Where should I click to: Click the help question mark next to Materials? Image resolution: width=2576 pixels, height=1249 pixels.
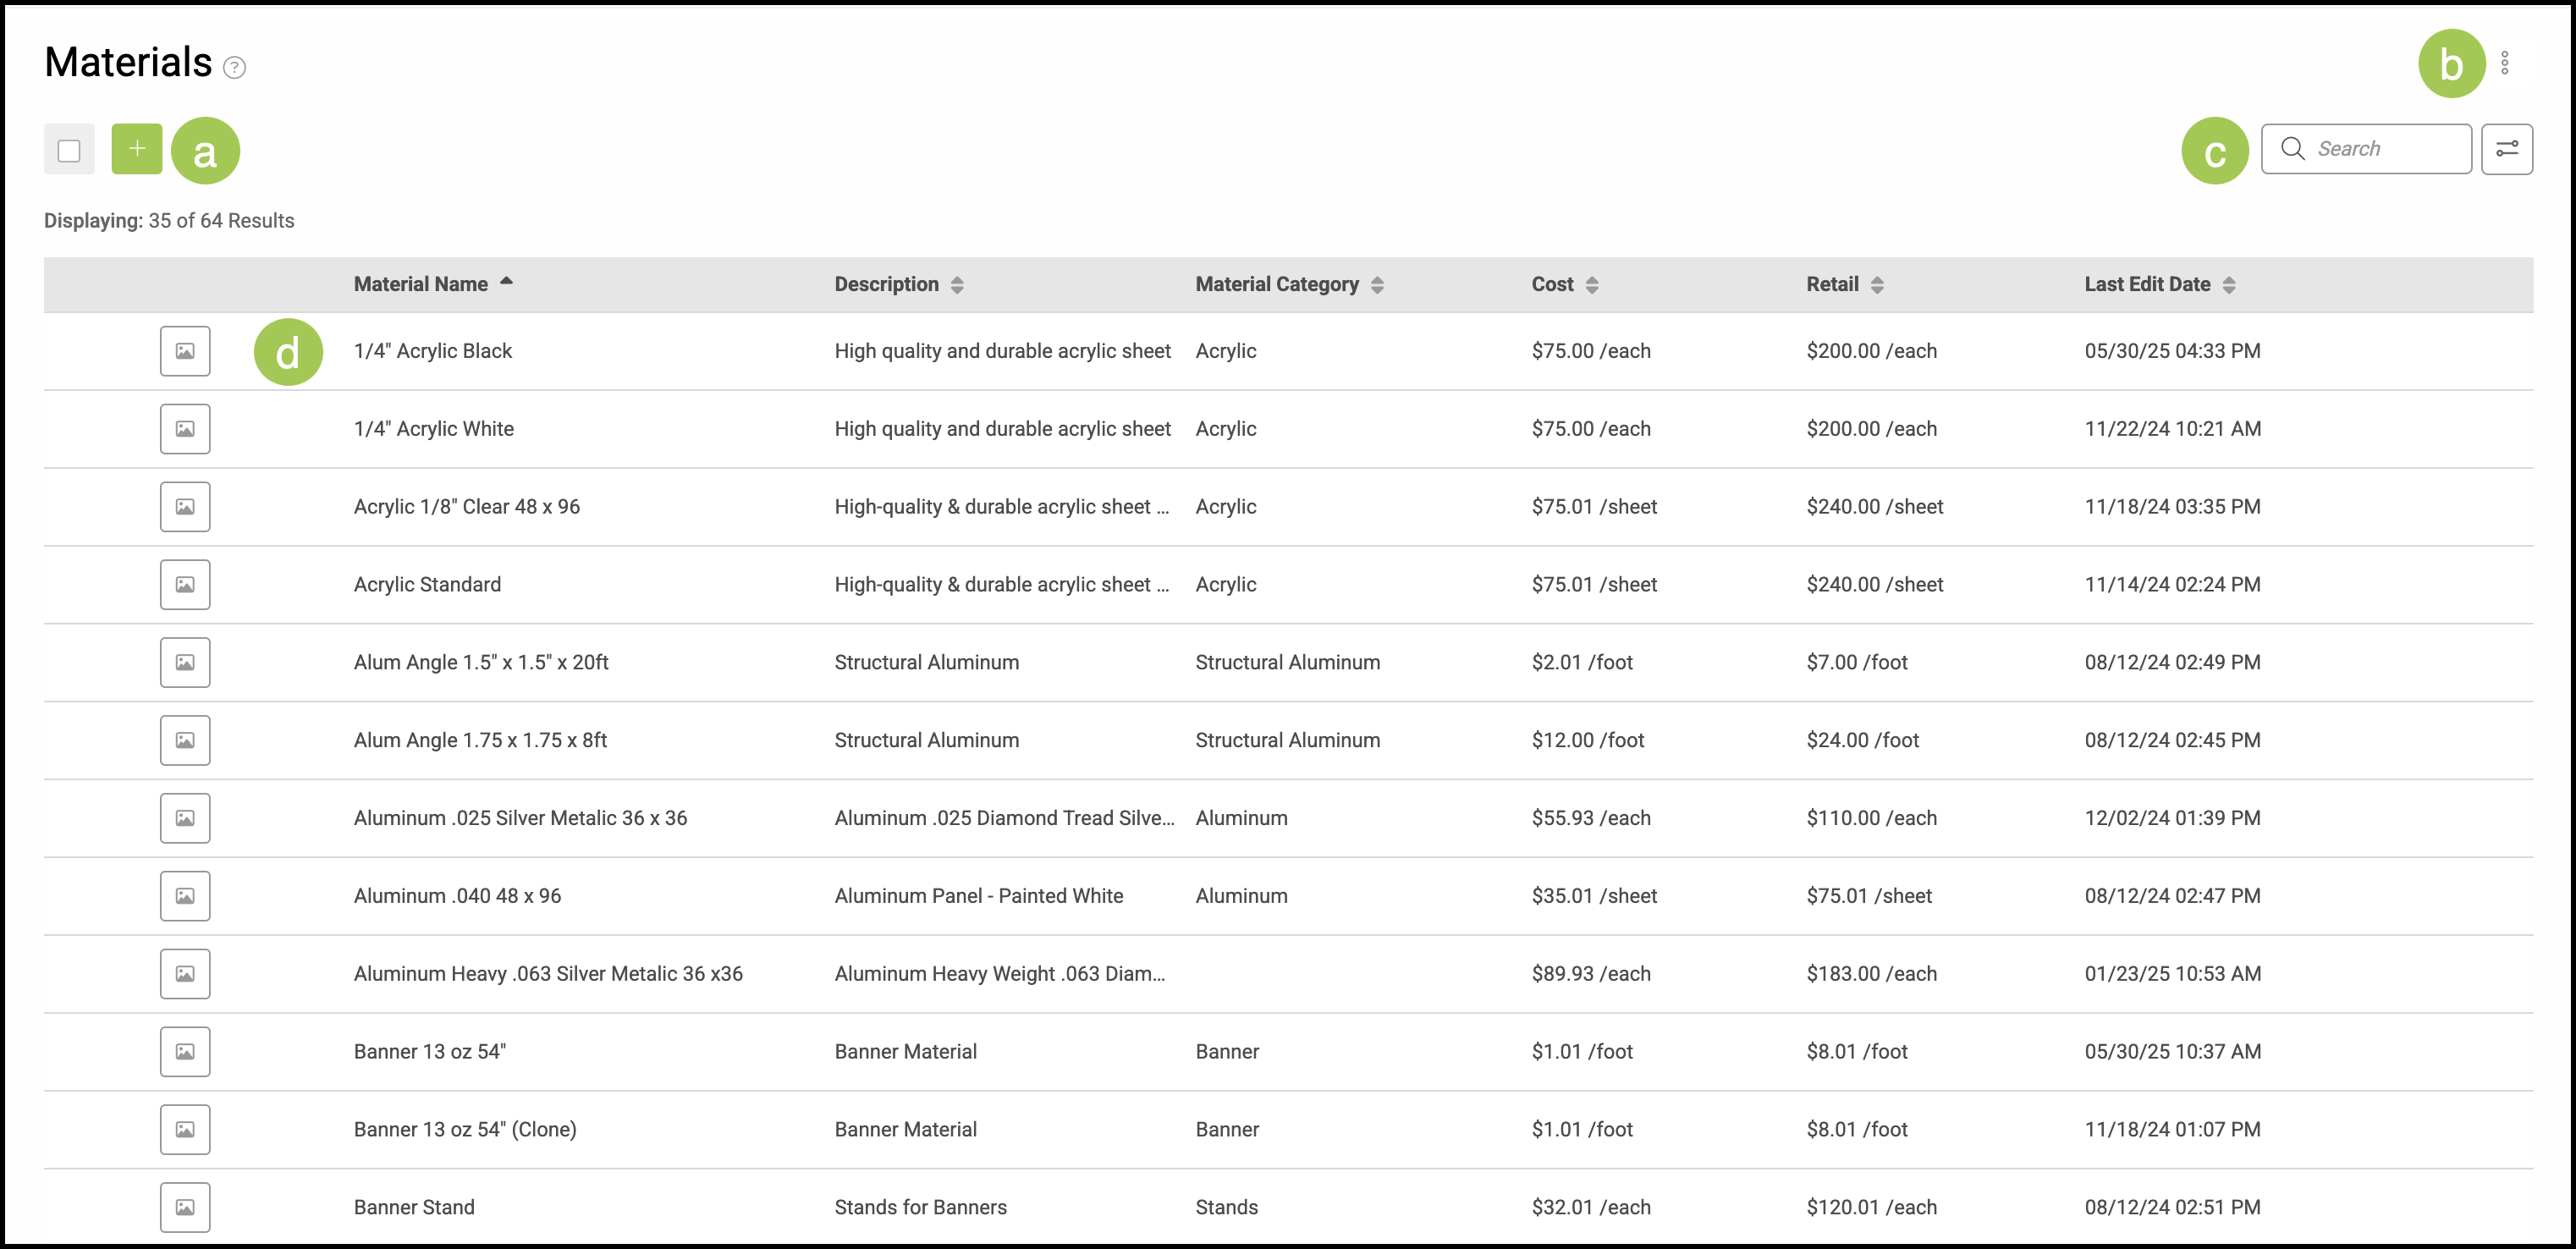coord(234,67)
